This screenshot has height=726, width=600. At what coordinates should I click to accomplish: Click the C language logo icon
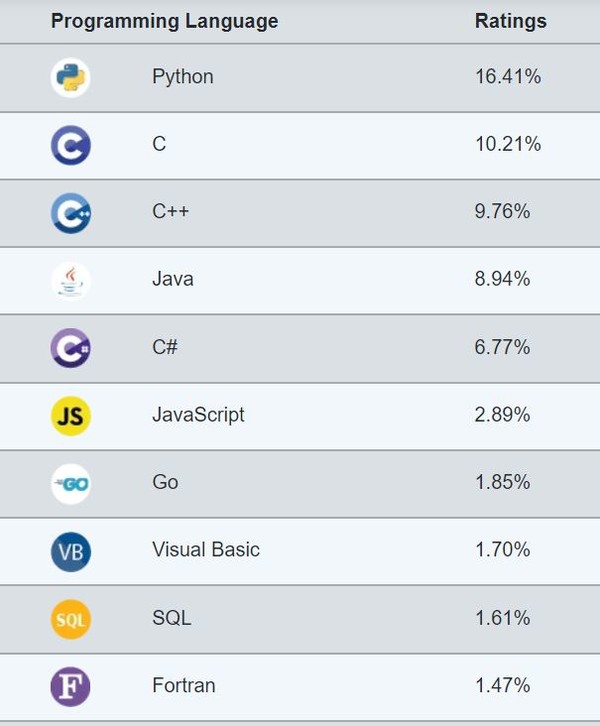point(71,145)
